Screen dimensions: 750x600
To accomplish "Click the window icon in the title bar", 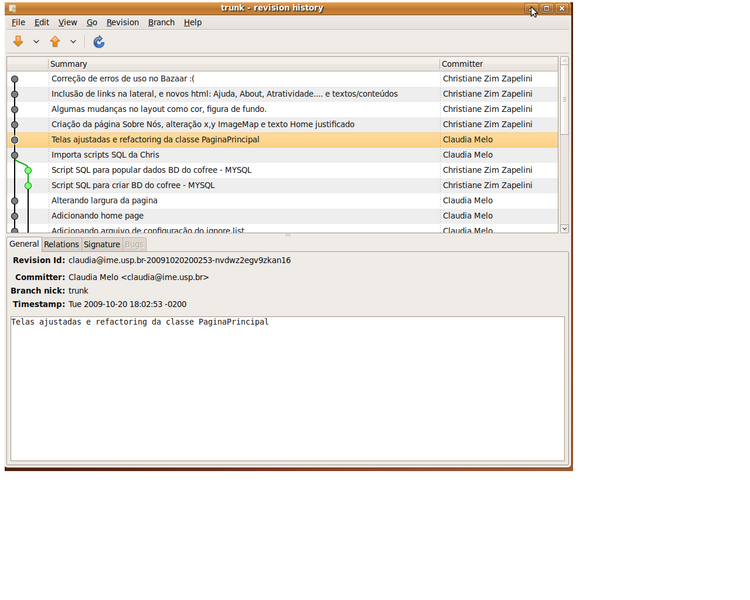I will point(12,8).
